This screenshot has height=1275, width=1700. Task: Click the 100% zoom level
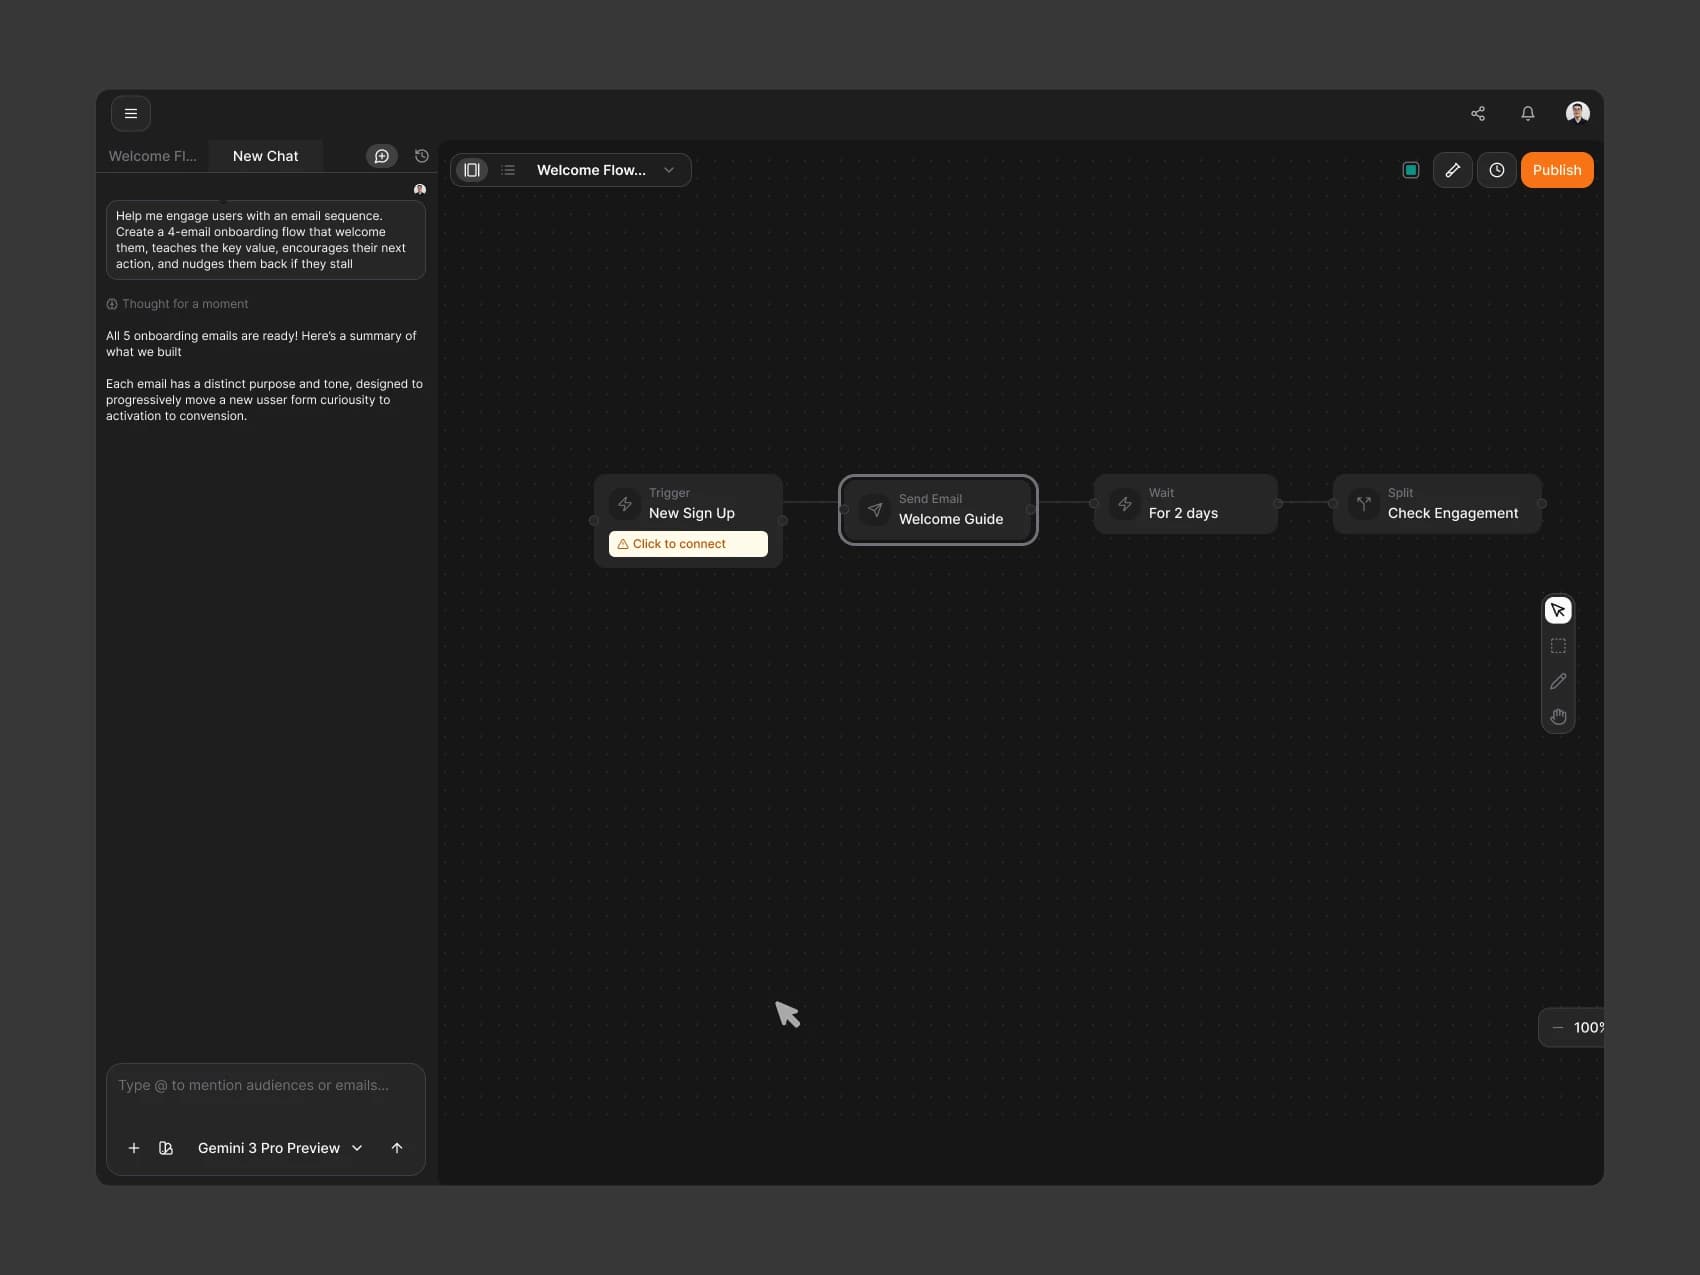pyautogui.click(x=1588, y=1028)
